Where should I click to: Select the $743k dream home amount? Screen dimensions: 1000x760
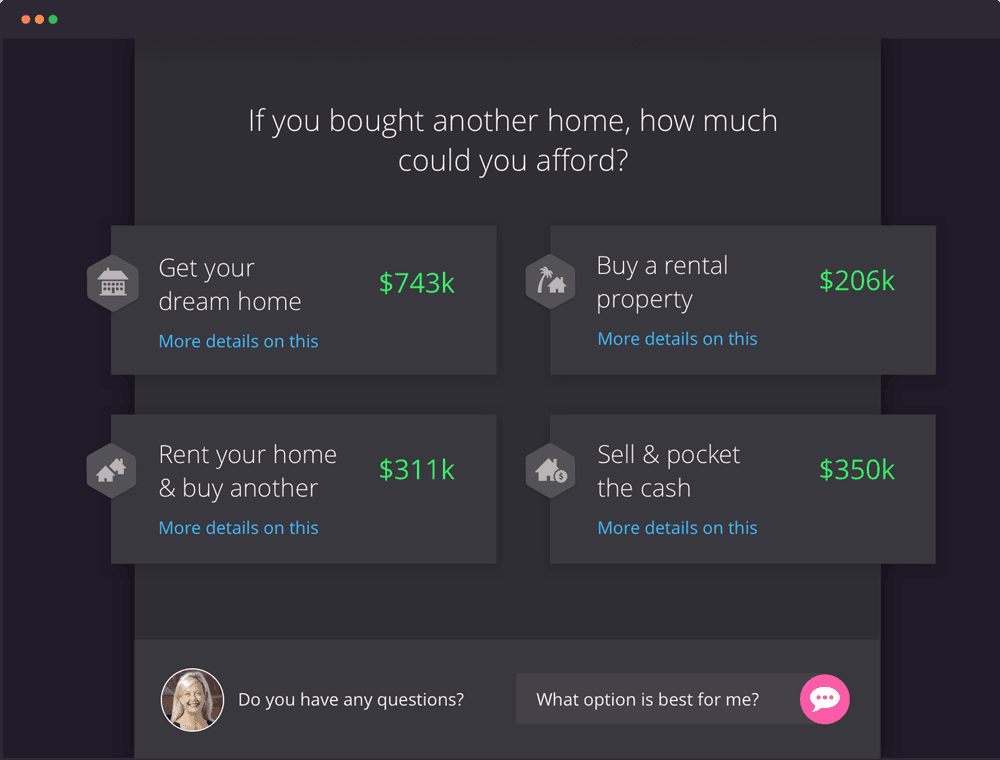pyautogui.click(x=416, y=283)
